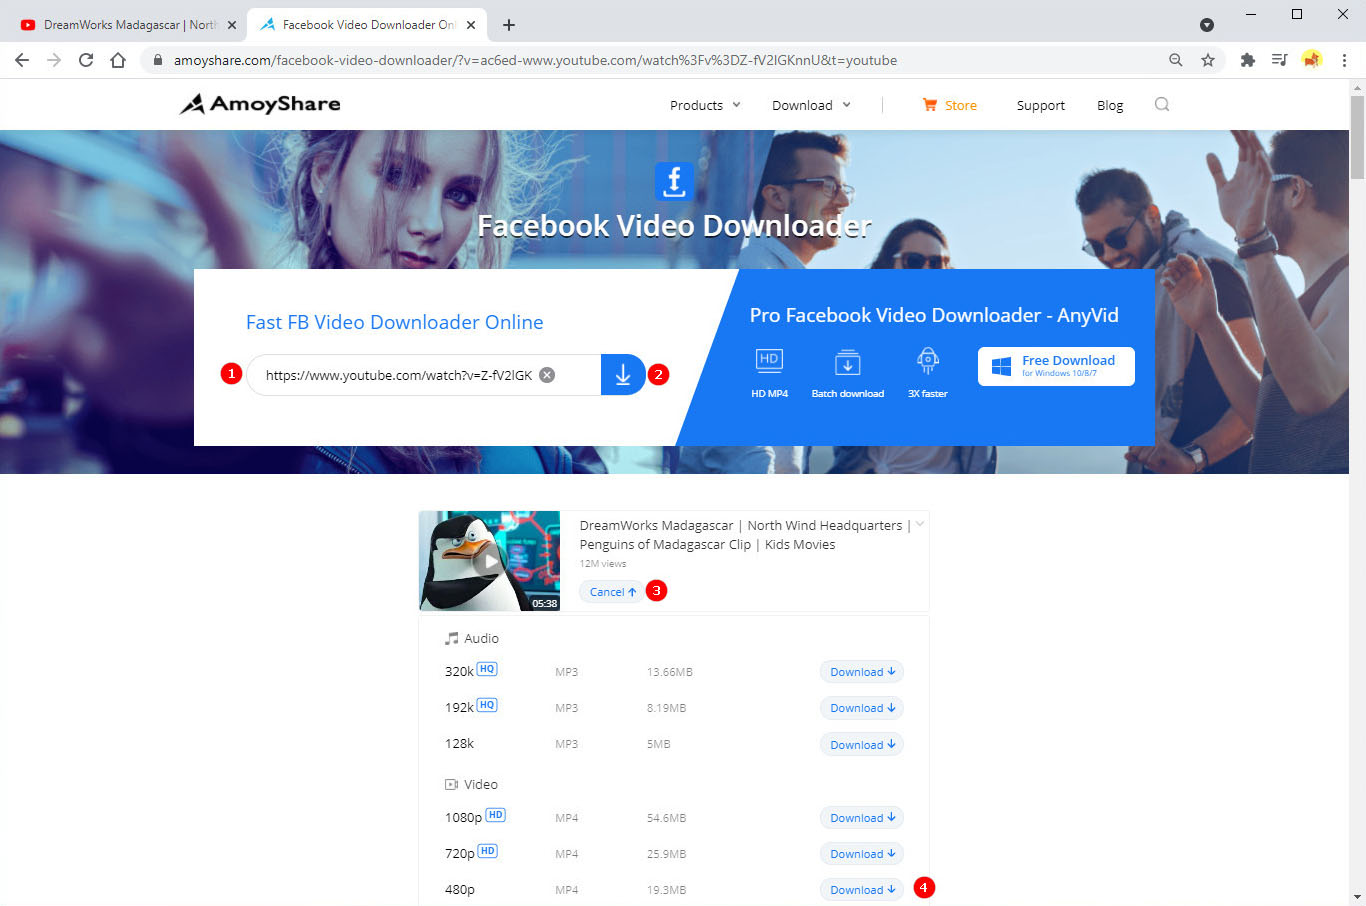This screenshot has width=1366, height=906.
Task: Click the 54.6MB file size text
Action: [x=666, y=818]
